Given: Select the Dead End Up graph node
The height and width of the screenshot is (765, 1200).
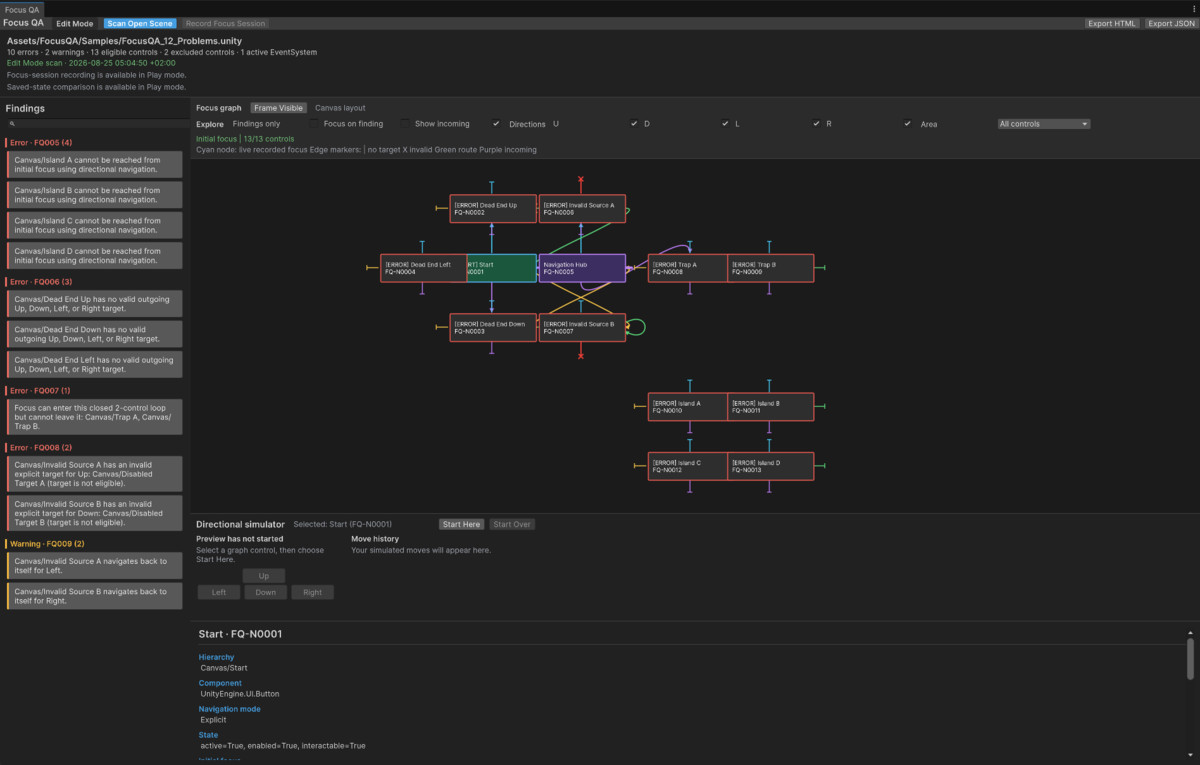Looking at the screenshot, I should click(493, 208).
